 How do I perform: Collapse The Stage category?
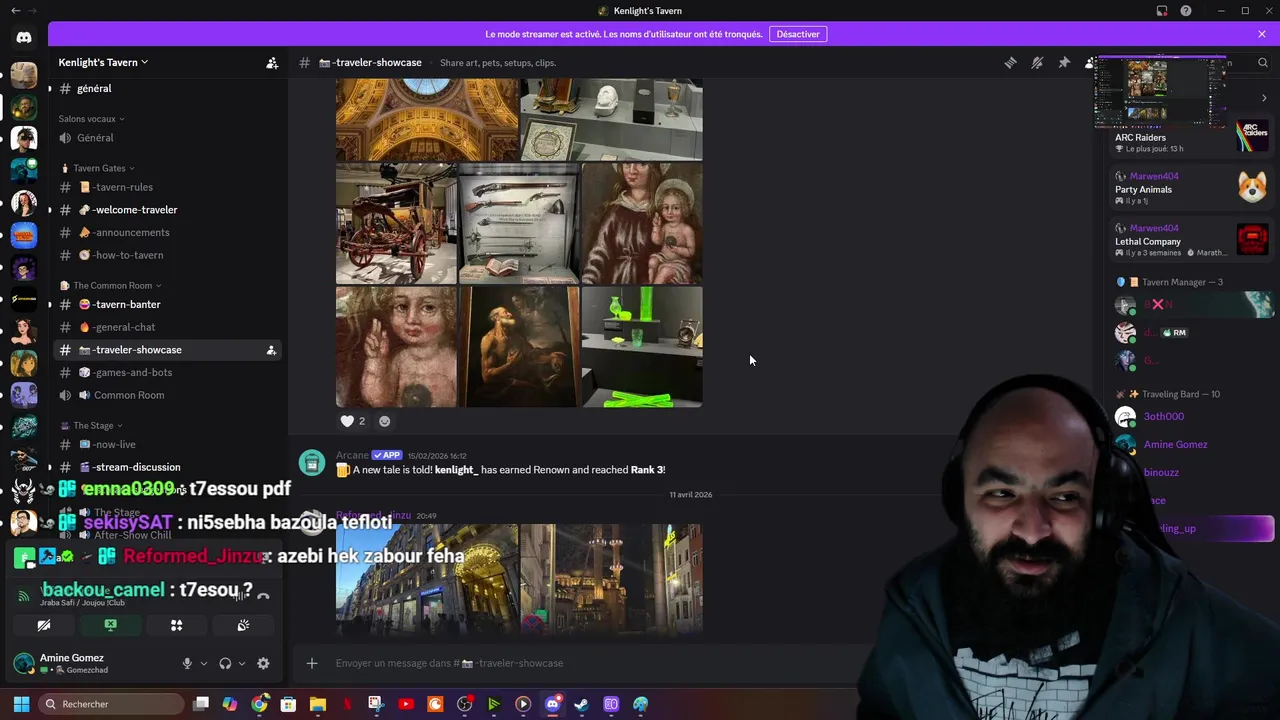(x=91, y=426)
